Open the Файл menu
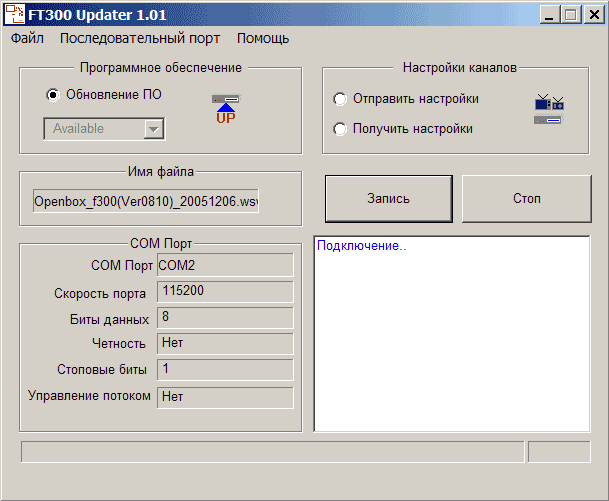 coord(27,38)
